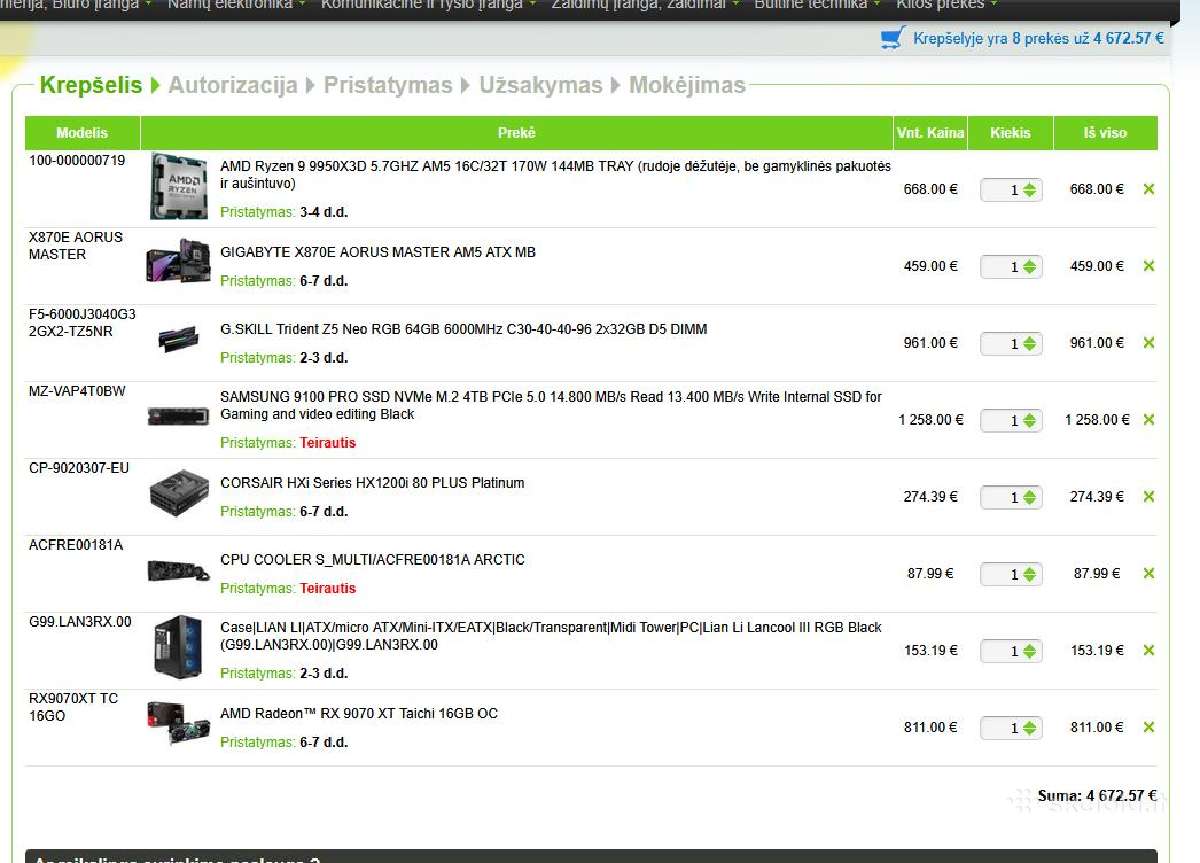The height and width of the screenshot is (863, 1200).
Task: Click quantity stepper arrows for ARCTIC CPU cooler
Action: (1030, 575)
